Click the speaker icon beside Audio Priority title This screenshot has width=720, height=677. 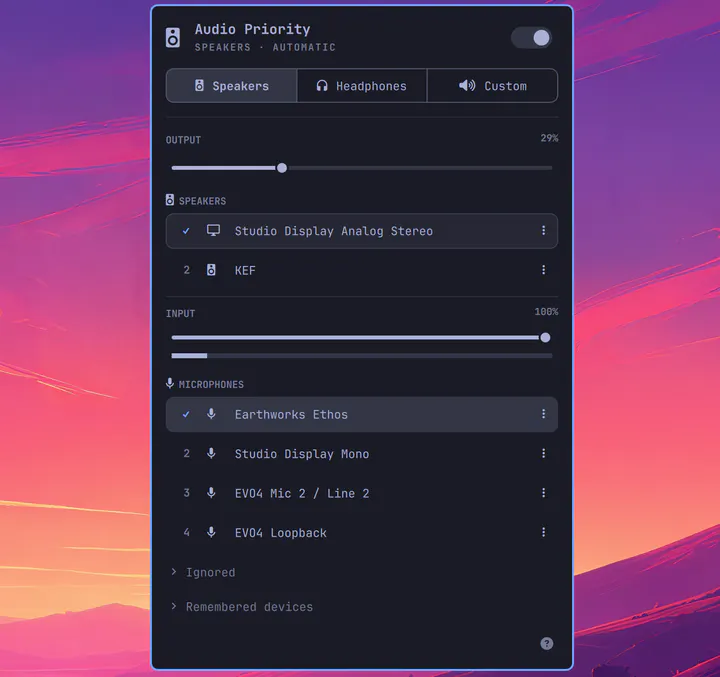[173, 38]
